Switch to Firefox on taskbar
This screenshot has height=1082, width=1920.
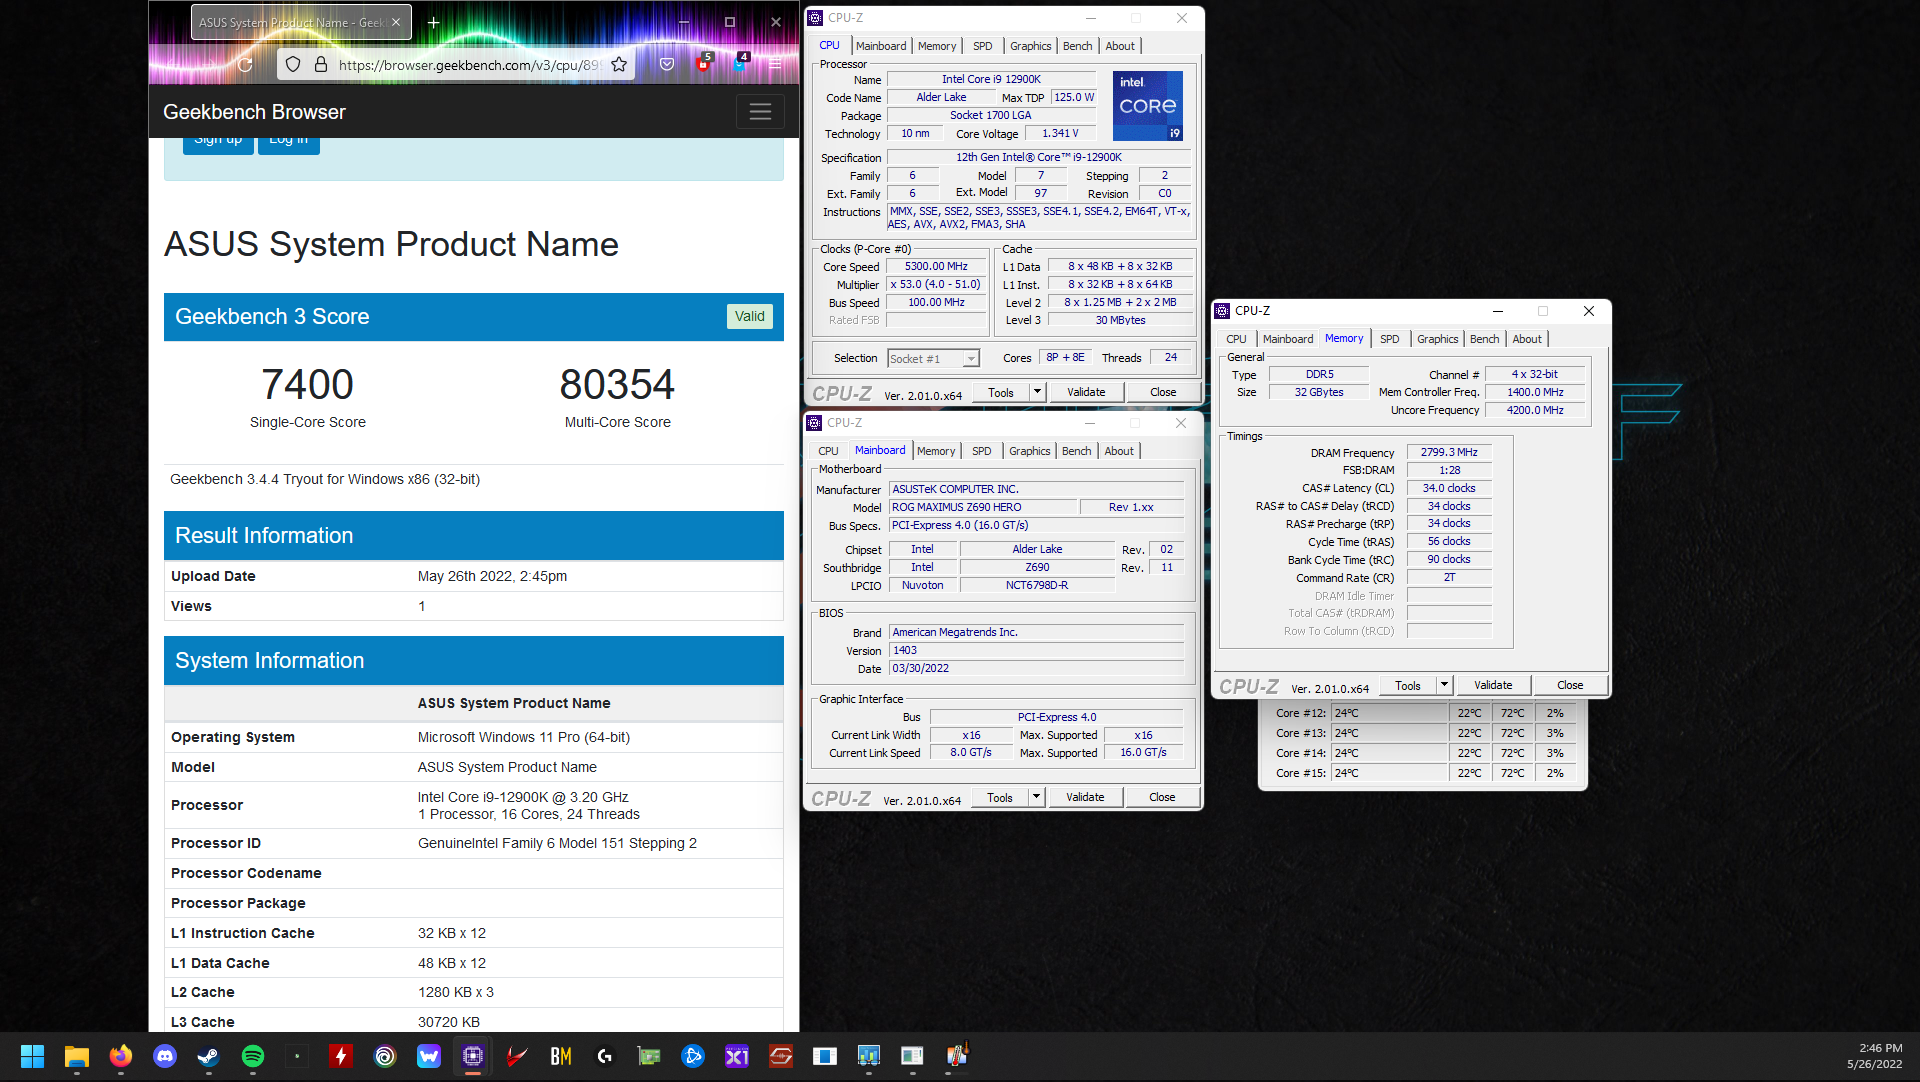(121, 1056)
